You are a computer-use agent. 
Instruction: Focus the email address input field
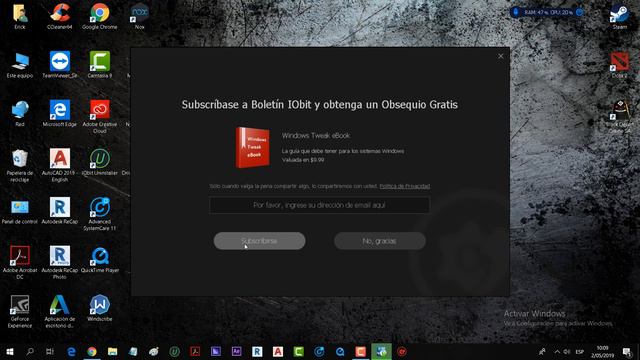(319, 205)
